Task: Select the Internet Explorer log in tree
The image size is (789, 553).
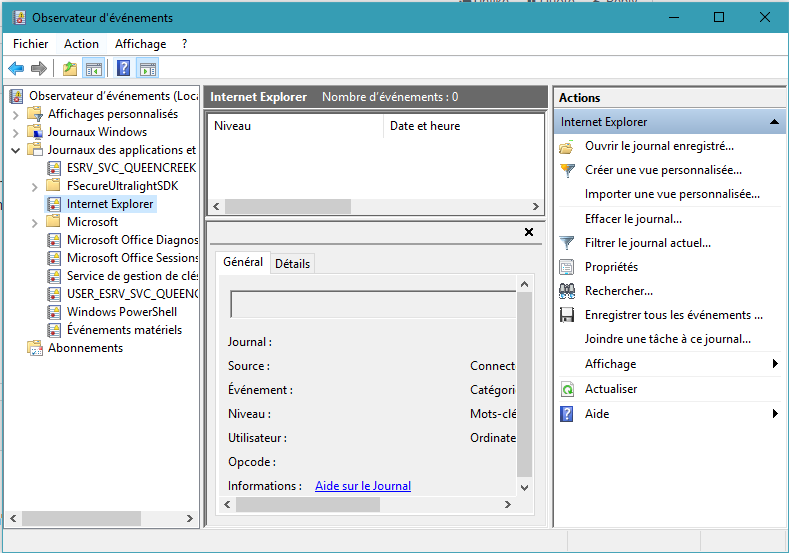Action: pyautogui.click(x=110, y=204)
